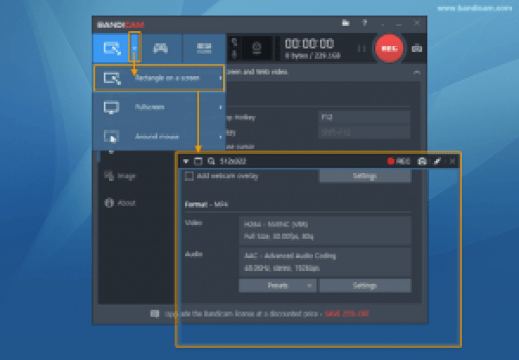Pause recording with the pause button
The image size is (519, 360).
pos(361,49)
